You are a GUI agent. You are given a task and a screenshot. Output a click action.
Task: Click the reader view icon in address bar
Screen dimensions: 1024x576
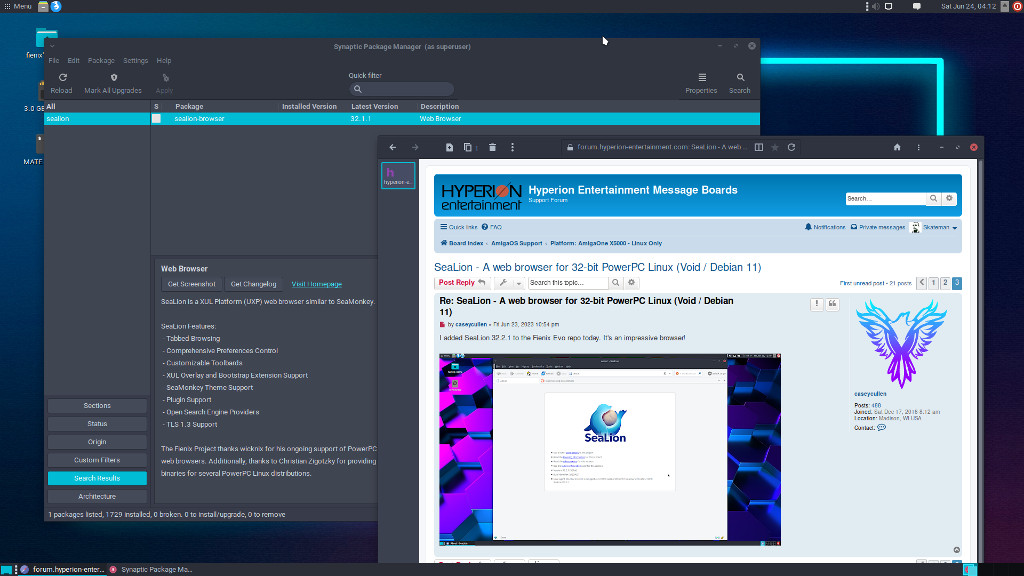[759, 148]
